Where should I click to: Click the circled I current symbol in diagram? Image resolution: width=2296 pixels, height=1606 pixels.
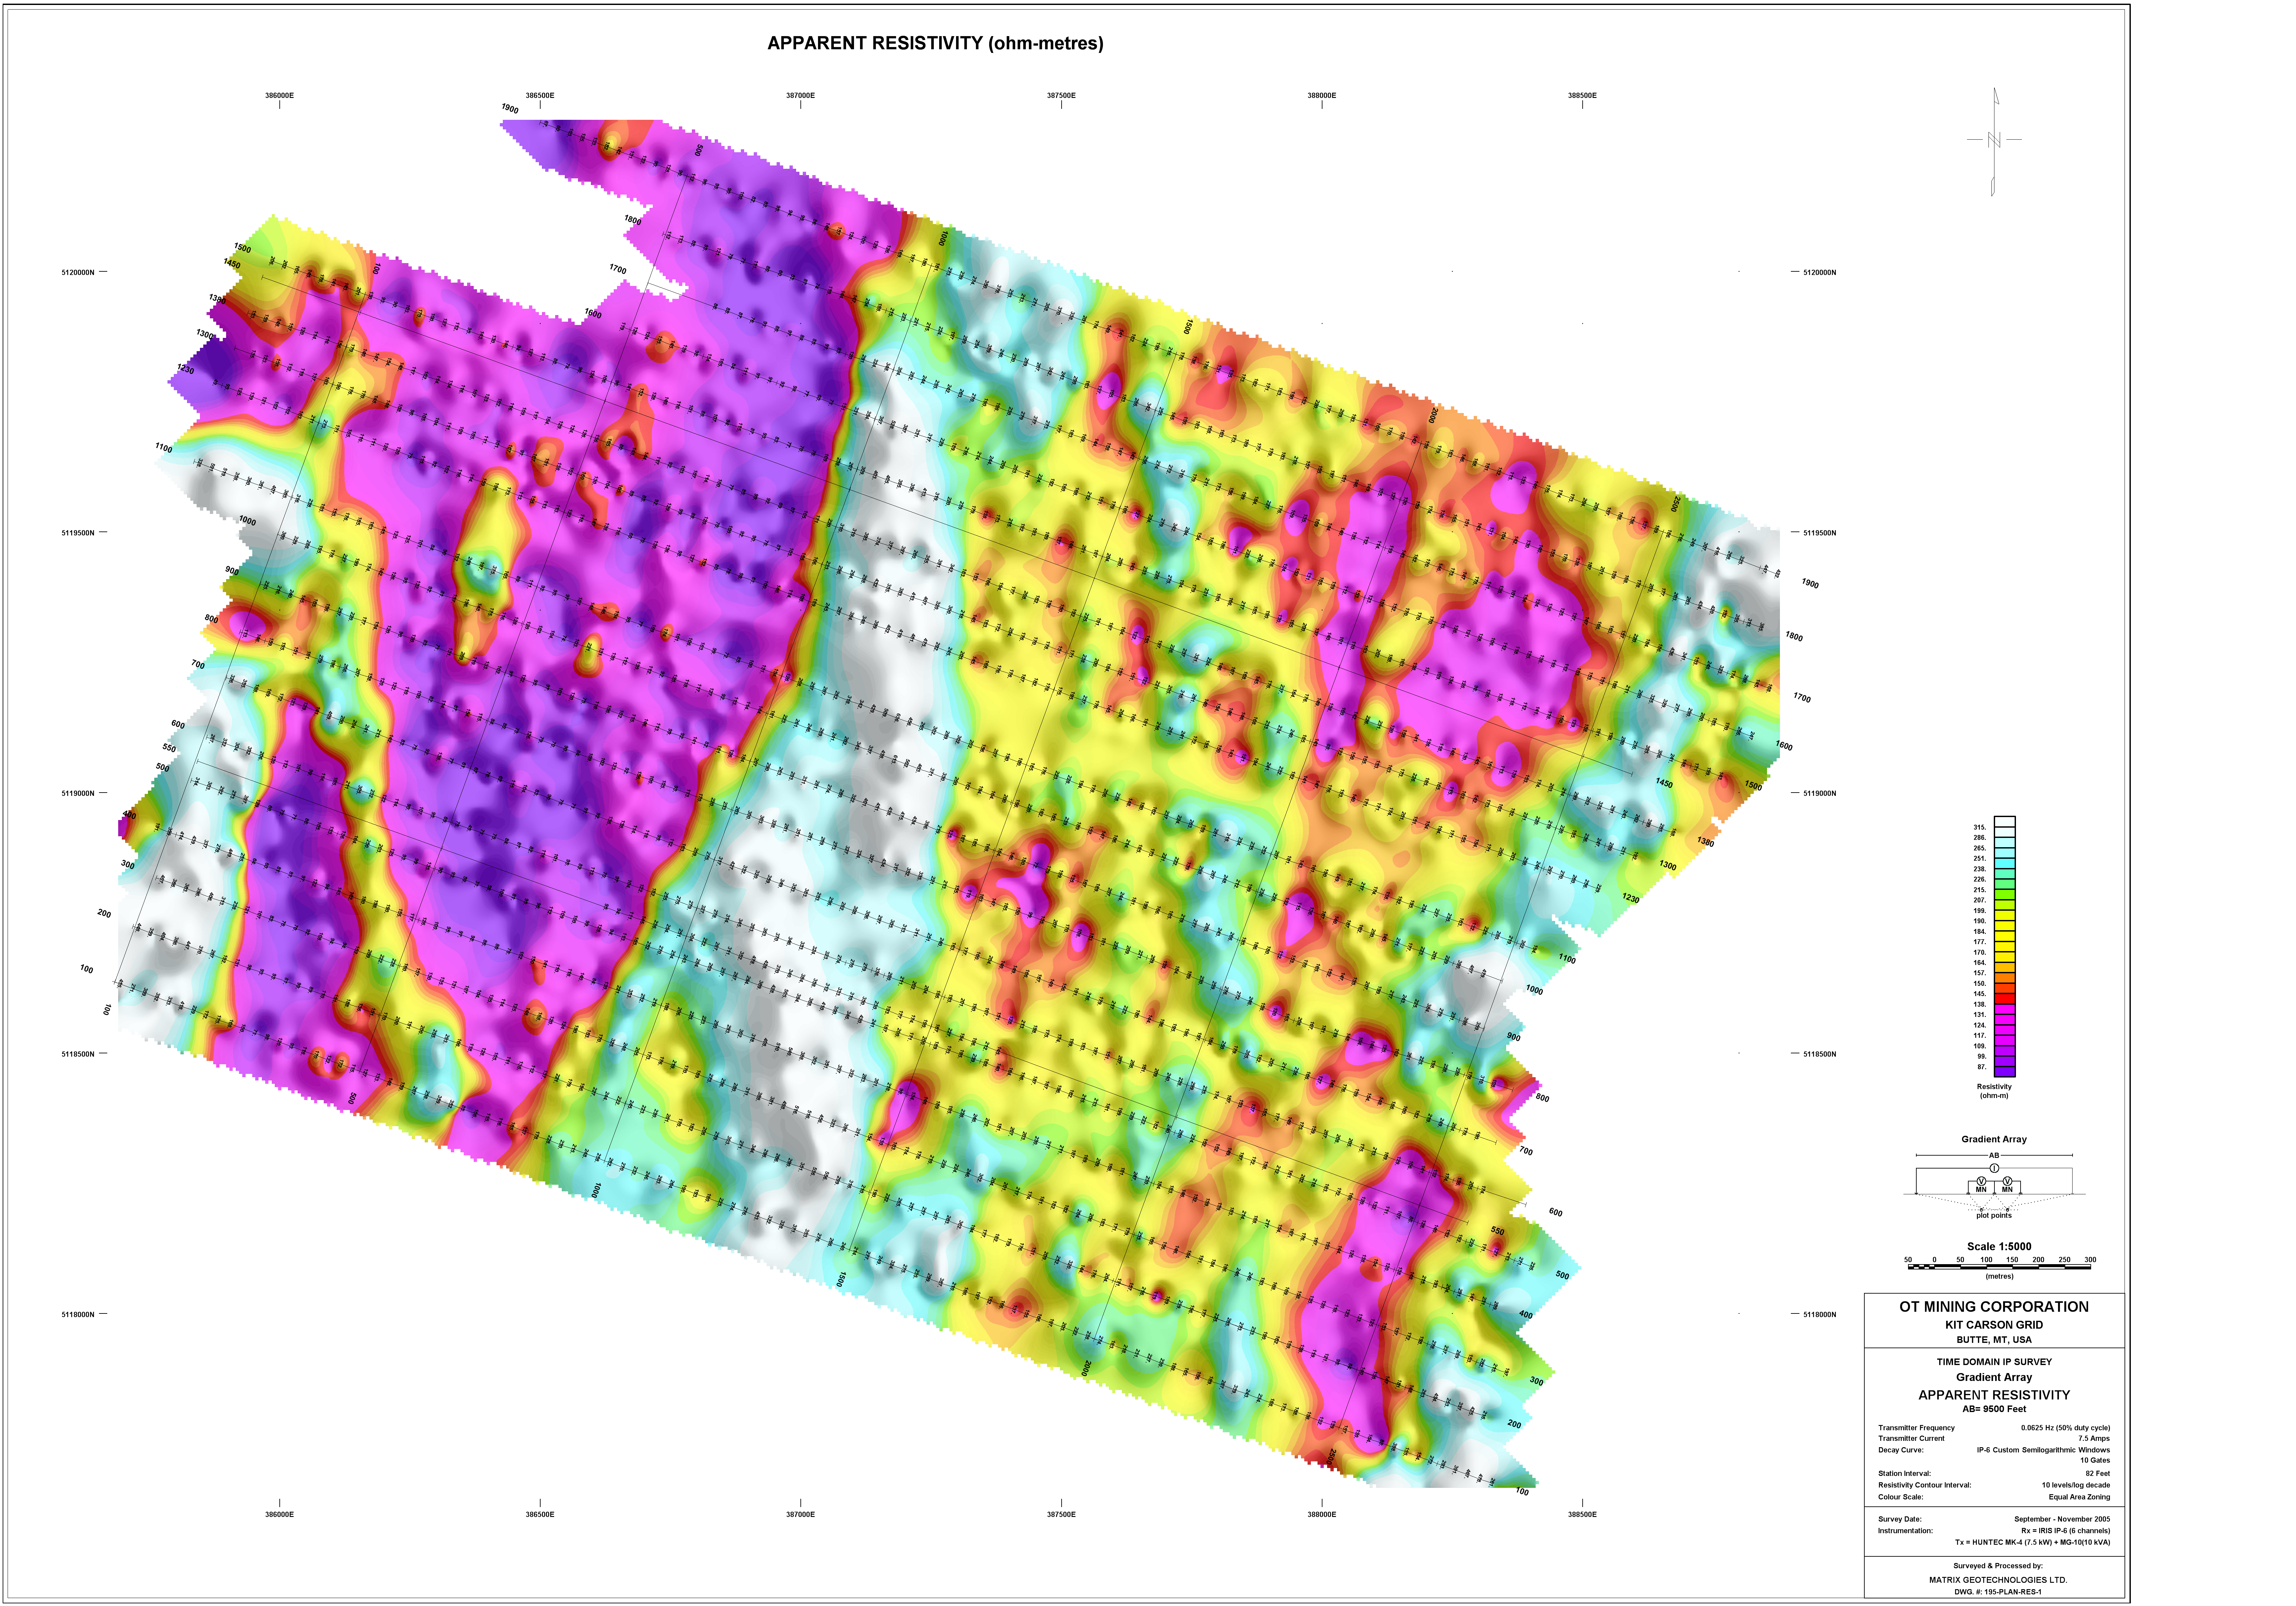[x=1994, y=1168]
